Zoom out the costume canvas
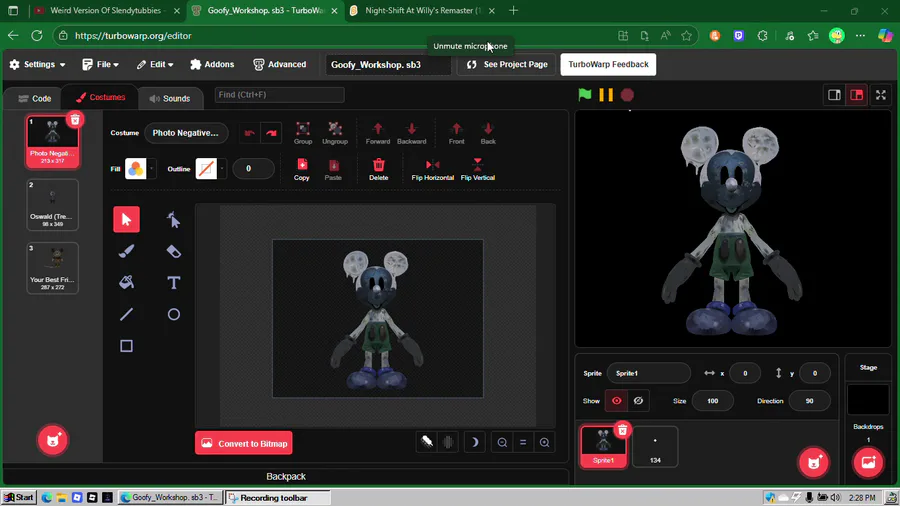 (502, 442)
